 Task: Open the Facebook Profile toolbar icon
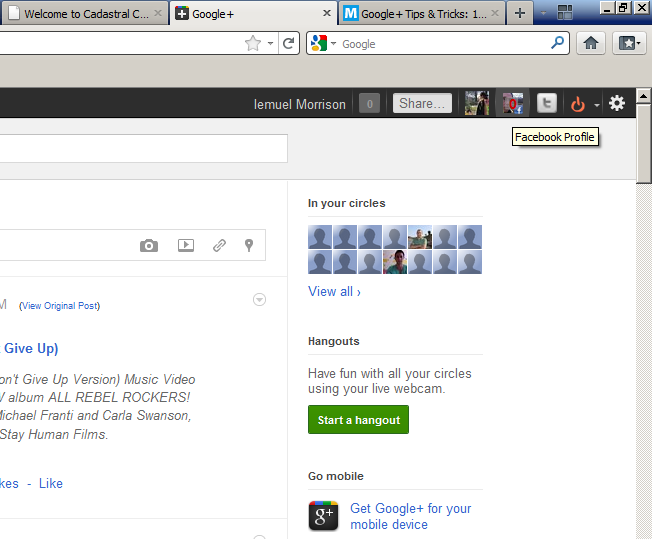[x=512, y=103]
